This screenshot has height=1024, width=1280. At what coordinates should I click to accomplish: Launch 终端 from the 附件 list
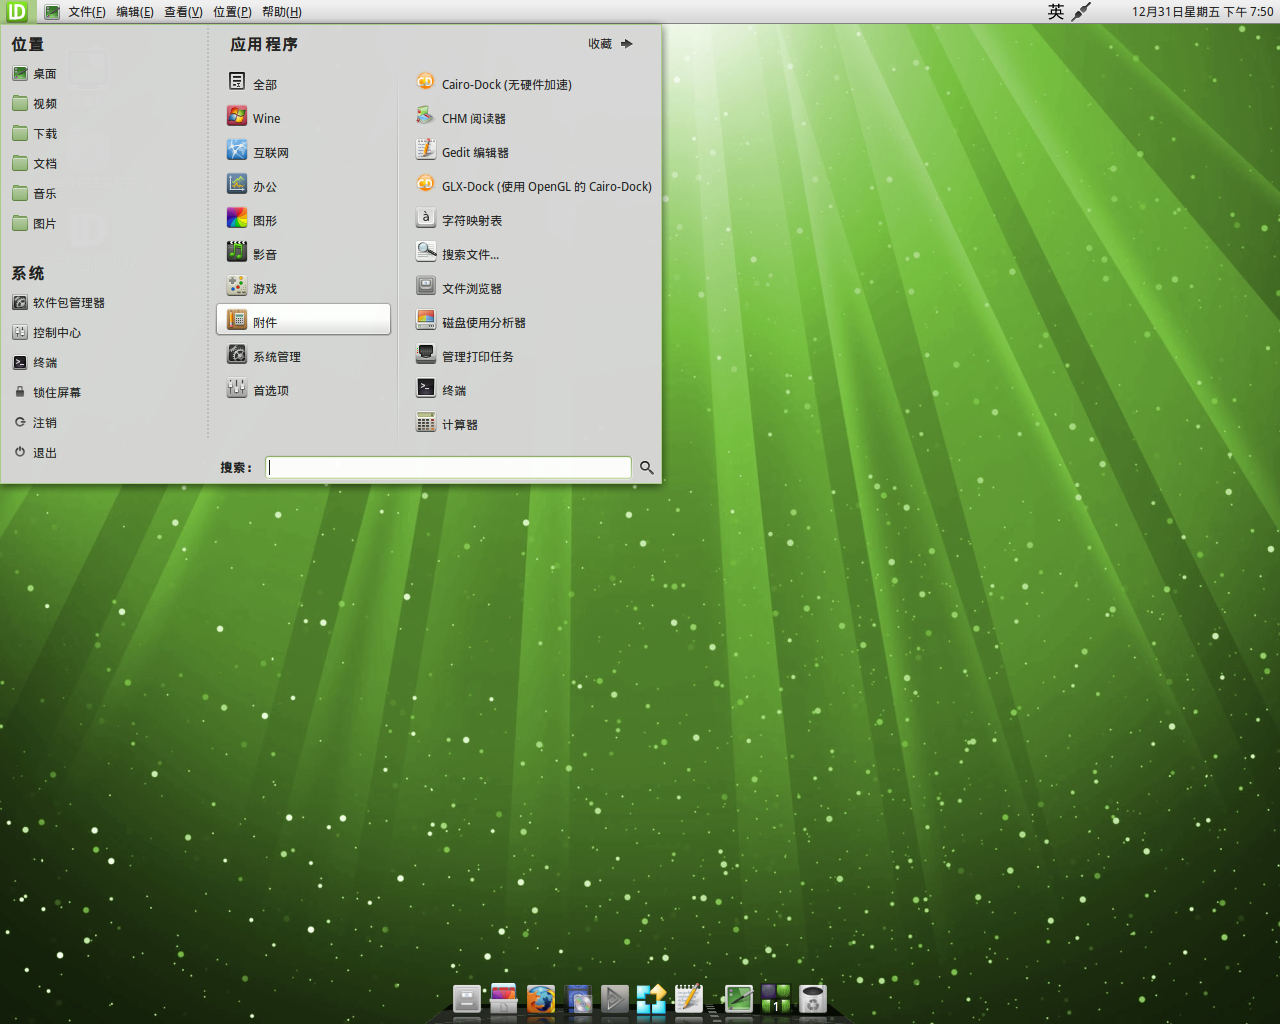click(441, 390)
